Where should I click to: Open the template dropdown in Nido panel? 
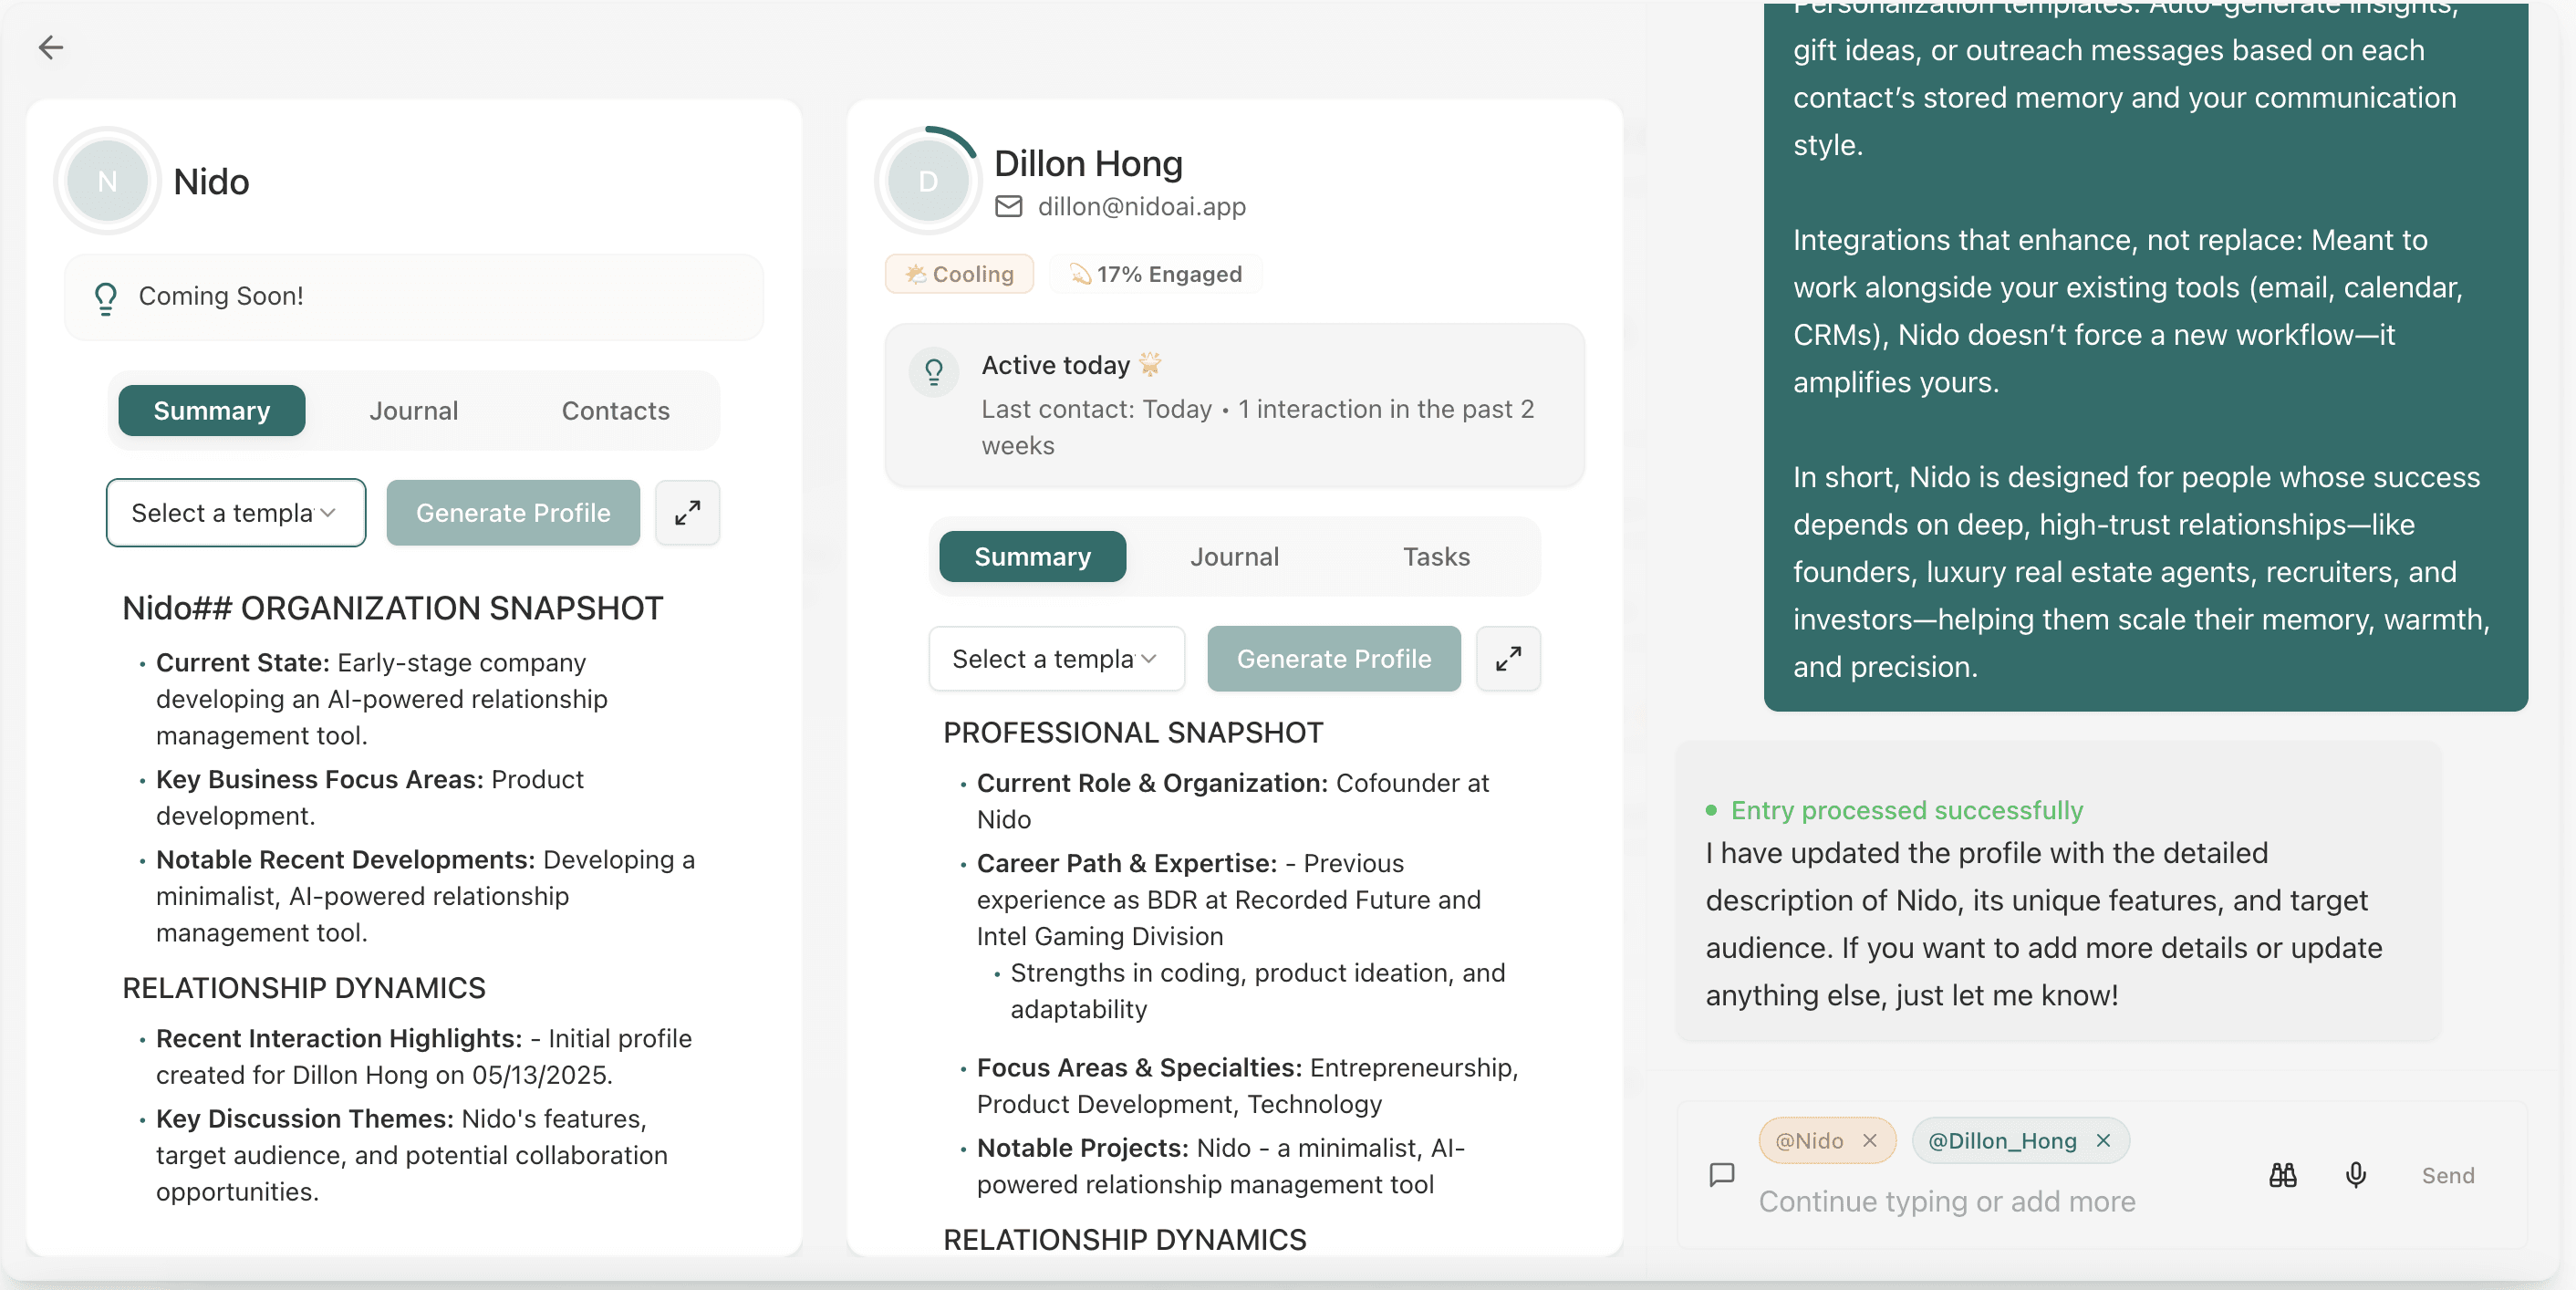236,513
